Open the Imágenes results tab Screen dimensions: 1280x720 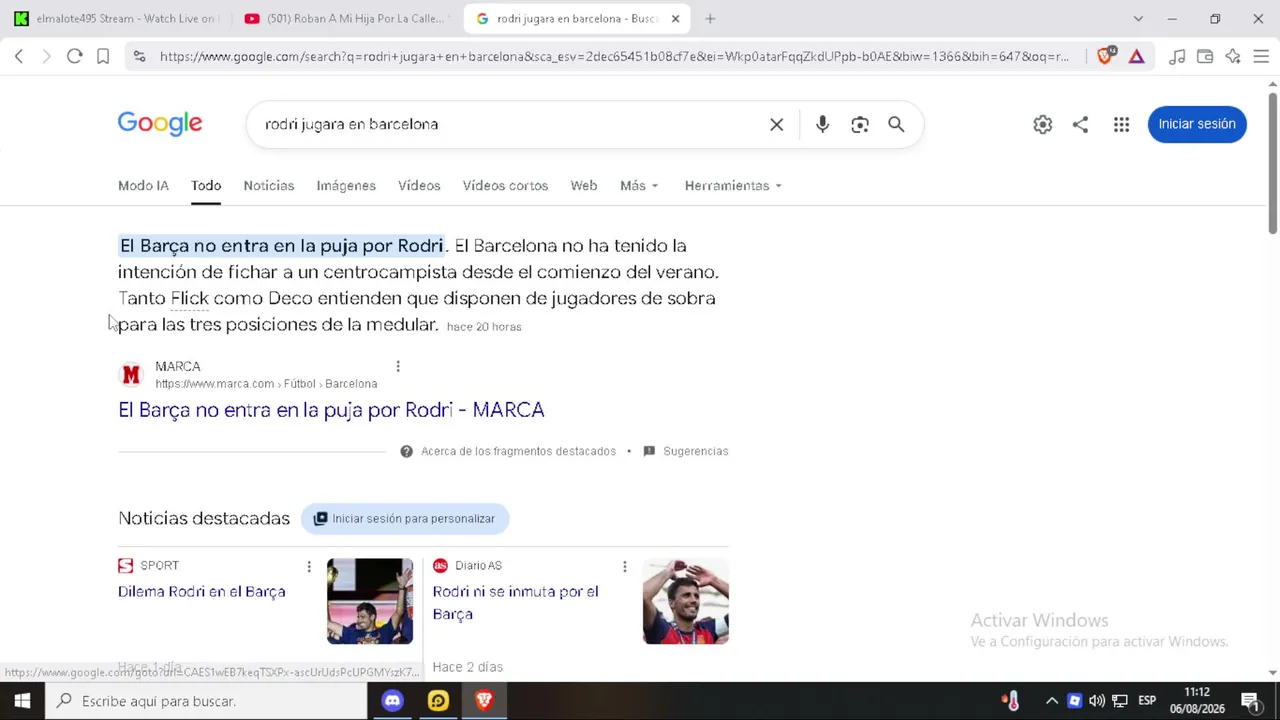point(346,186)
